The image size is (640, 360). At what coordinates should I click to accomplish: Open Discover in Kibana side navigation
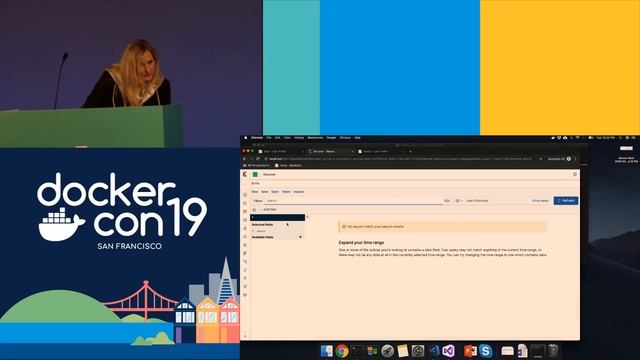[x=245, y=195]
